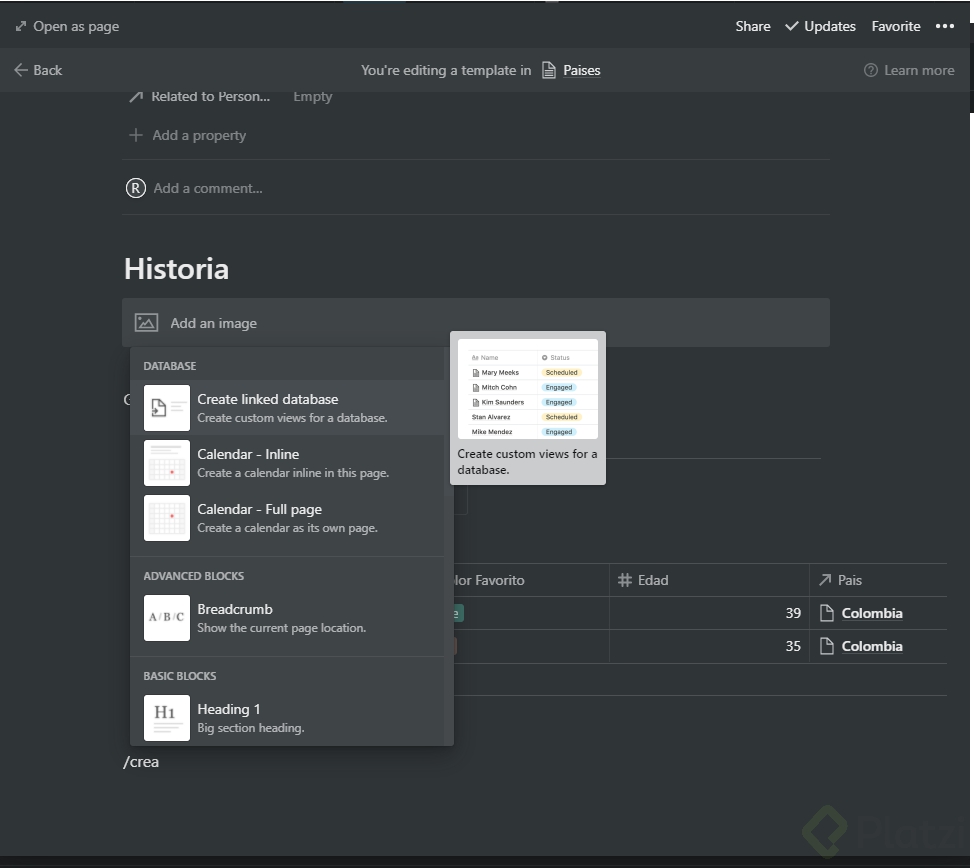Click the lor Favorito column header
This screenshot has width=974, height=868.
(531, 580)
